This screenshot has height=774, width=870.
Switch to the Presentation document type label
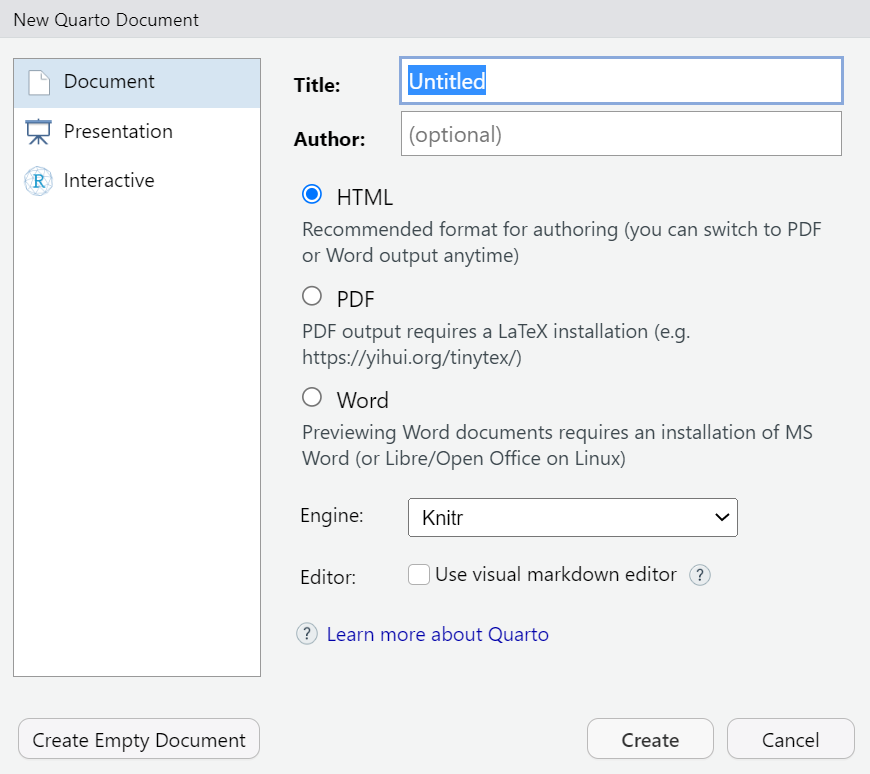pyautogui.click(x=118, y=132)
